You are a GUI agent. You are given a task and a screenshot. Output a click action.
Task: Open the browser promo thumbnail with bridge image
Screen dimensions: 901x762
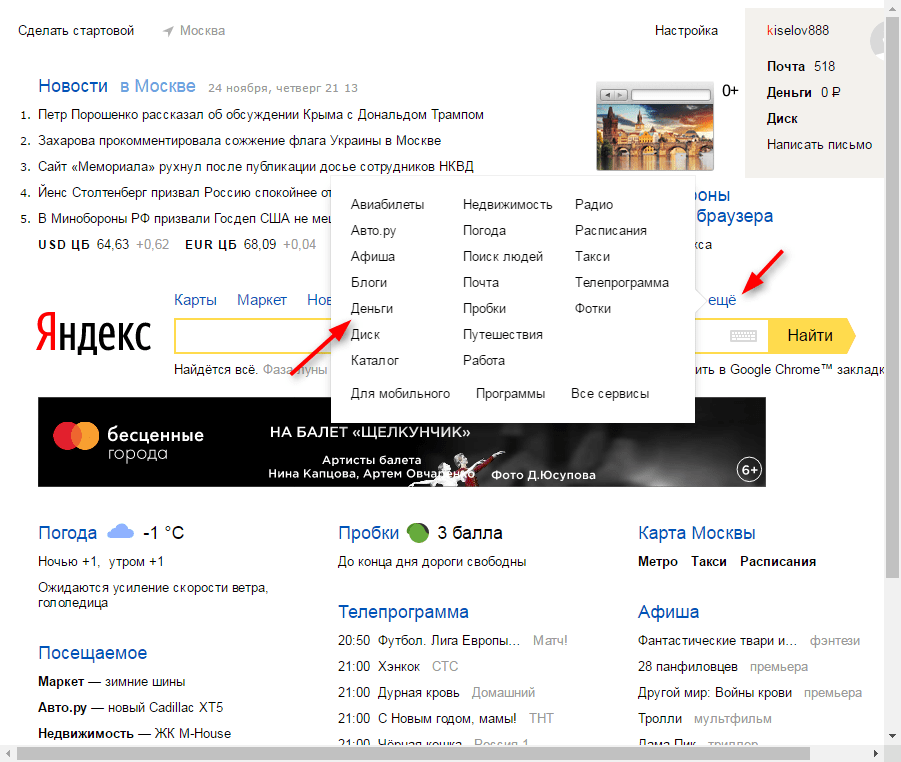click(655, 126)
